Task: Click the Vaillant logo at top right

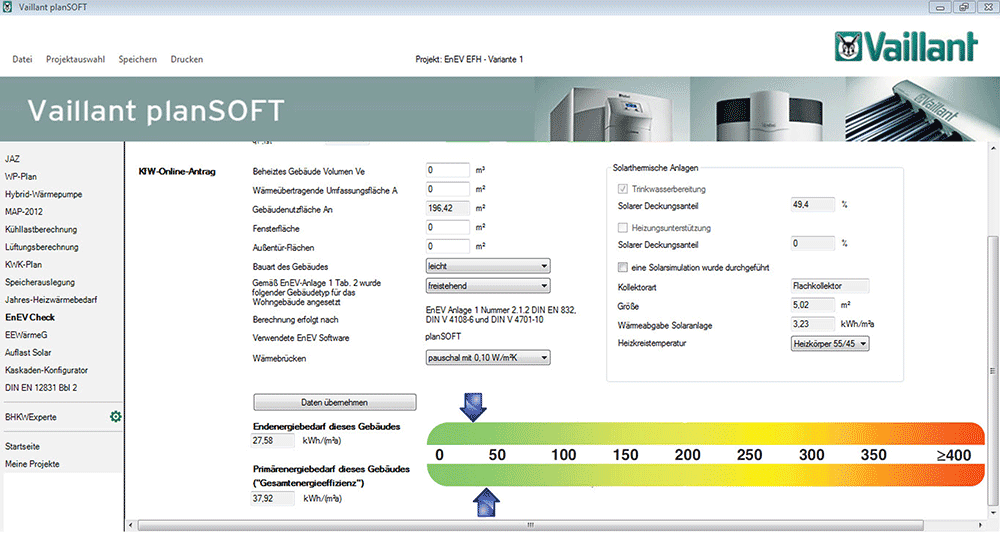Action: (906, 47)
